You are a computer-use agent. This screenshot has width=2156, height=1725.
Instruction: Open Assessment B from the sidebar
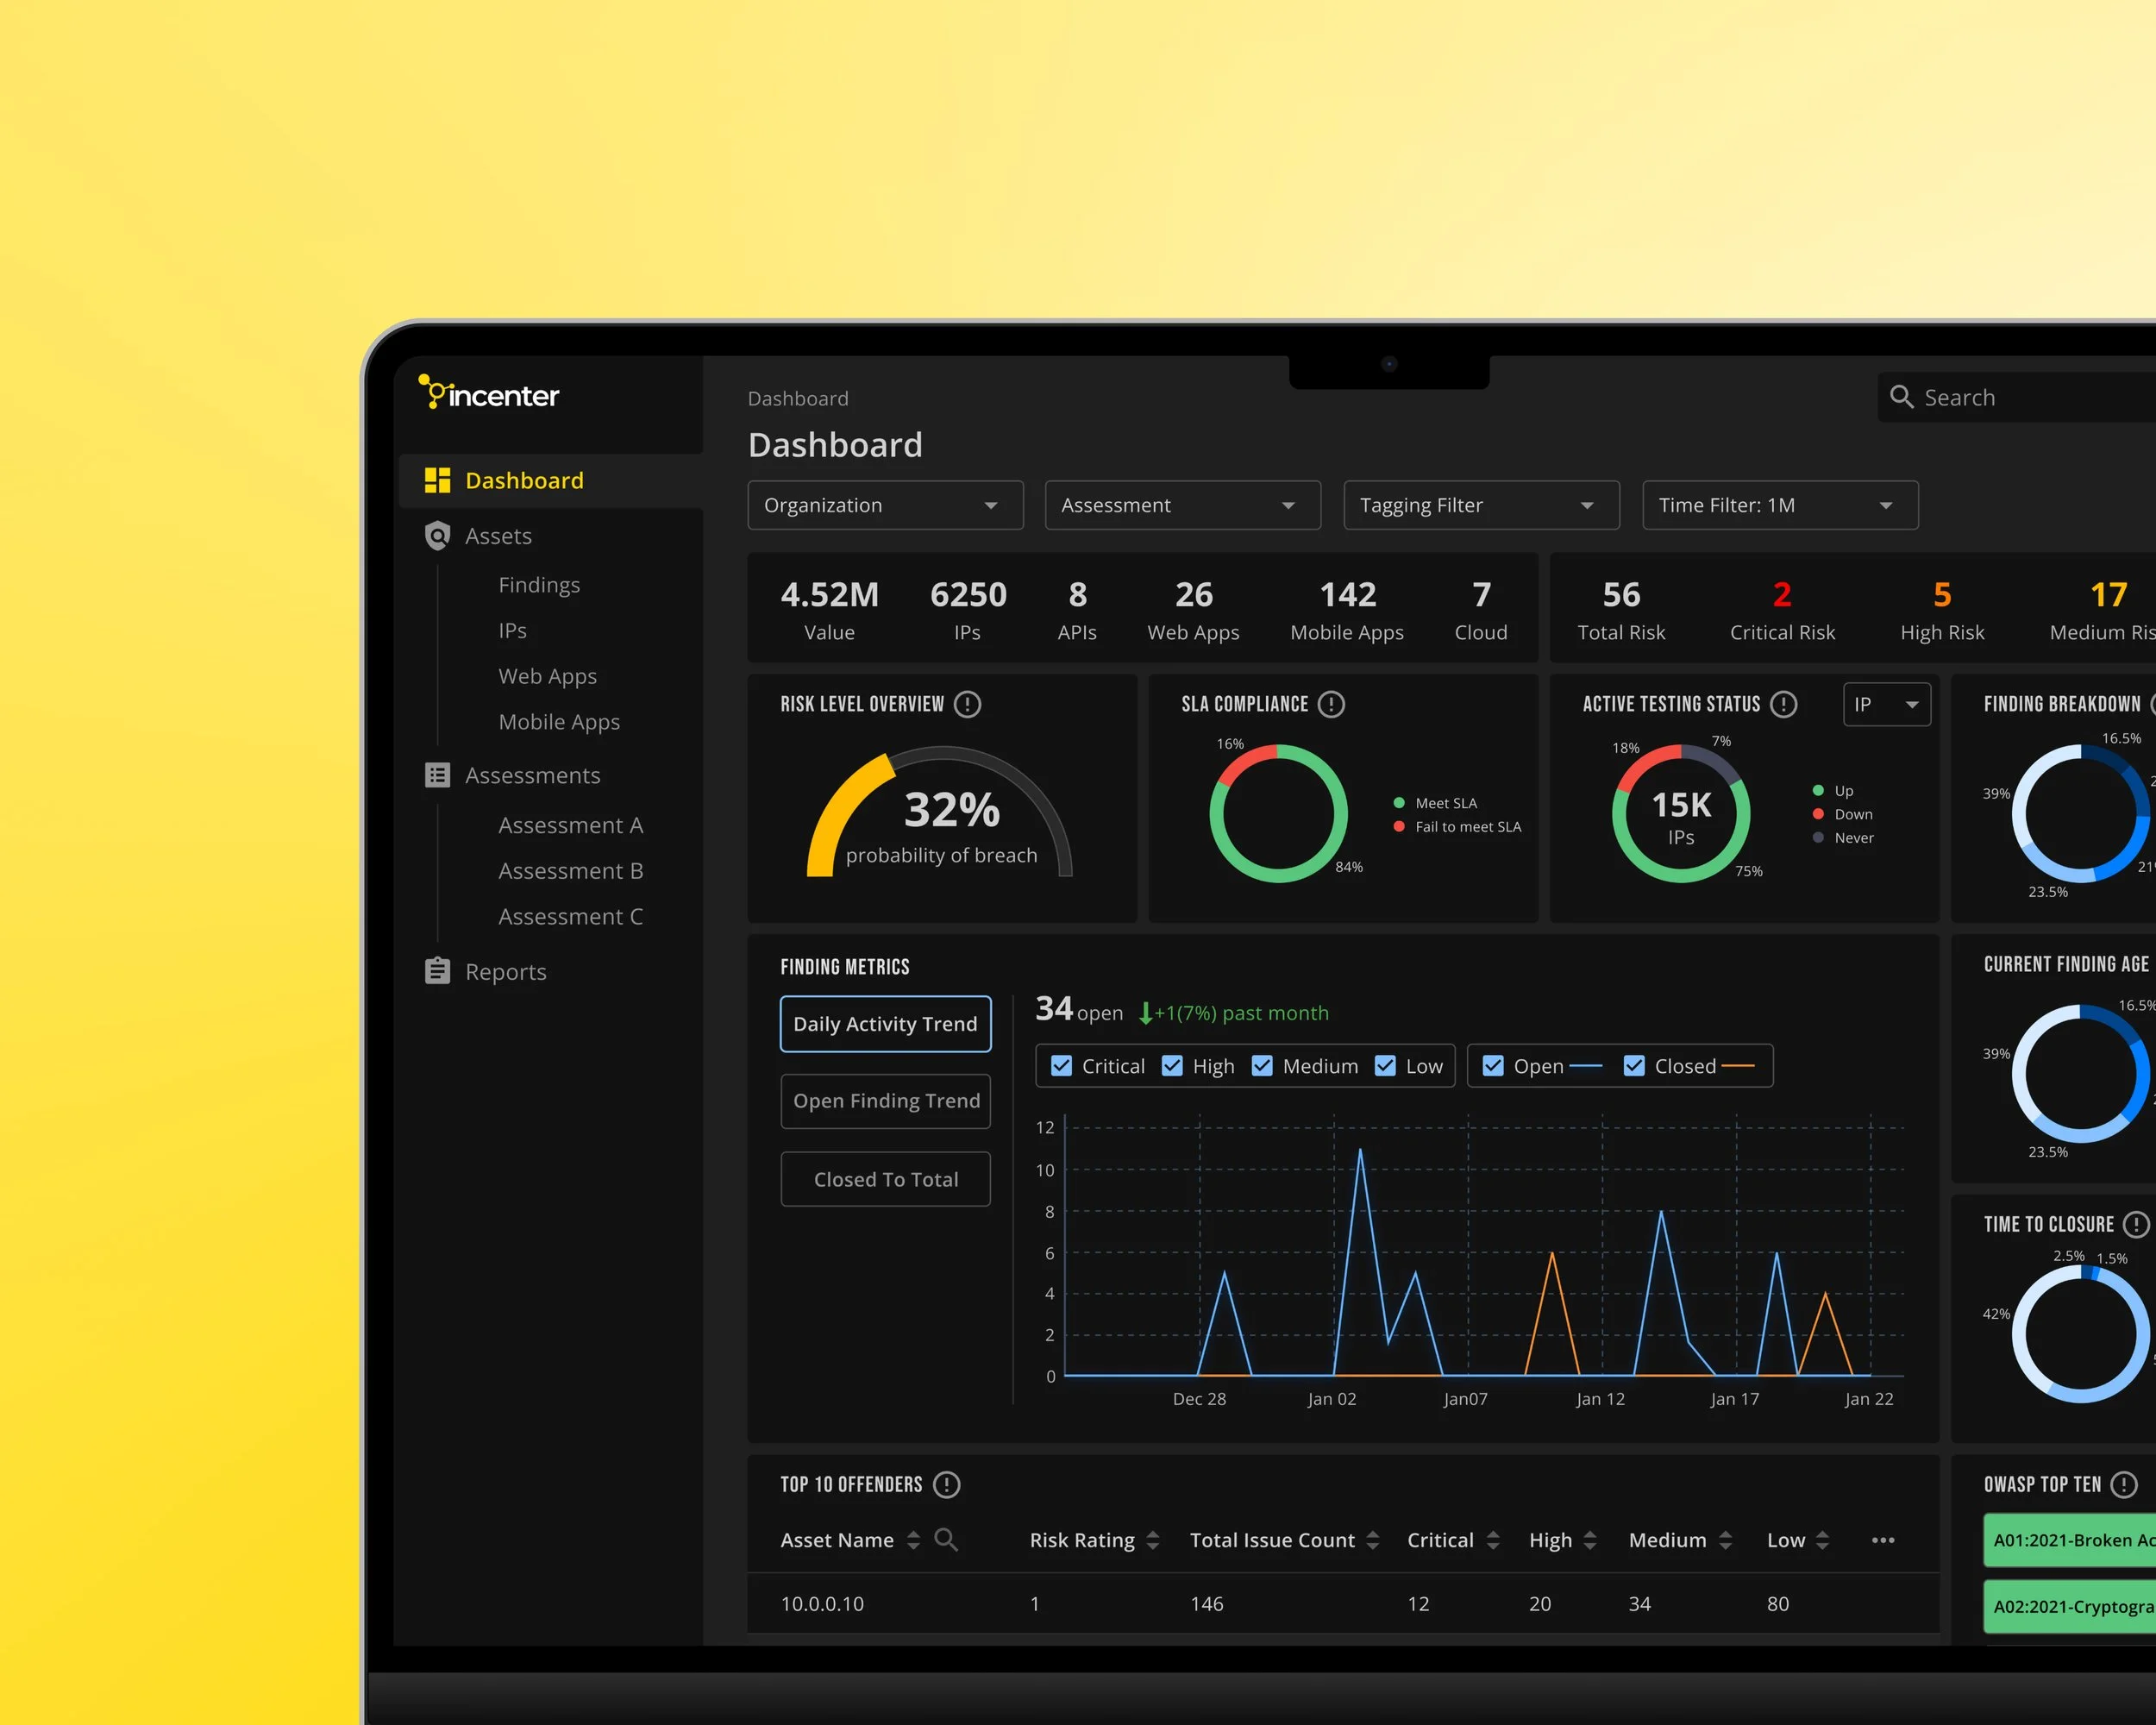pyautogui.click(x=570, y=871)
